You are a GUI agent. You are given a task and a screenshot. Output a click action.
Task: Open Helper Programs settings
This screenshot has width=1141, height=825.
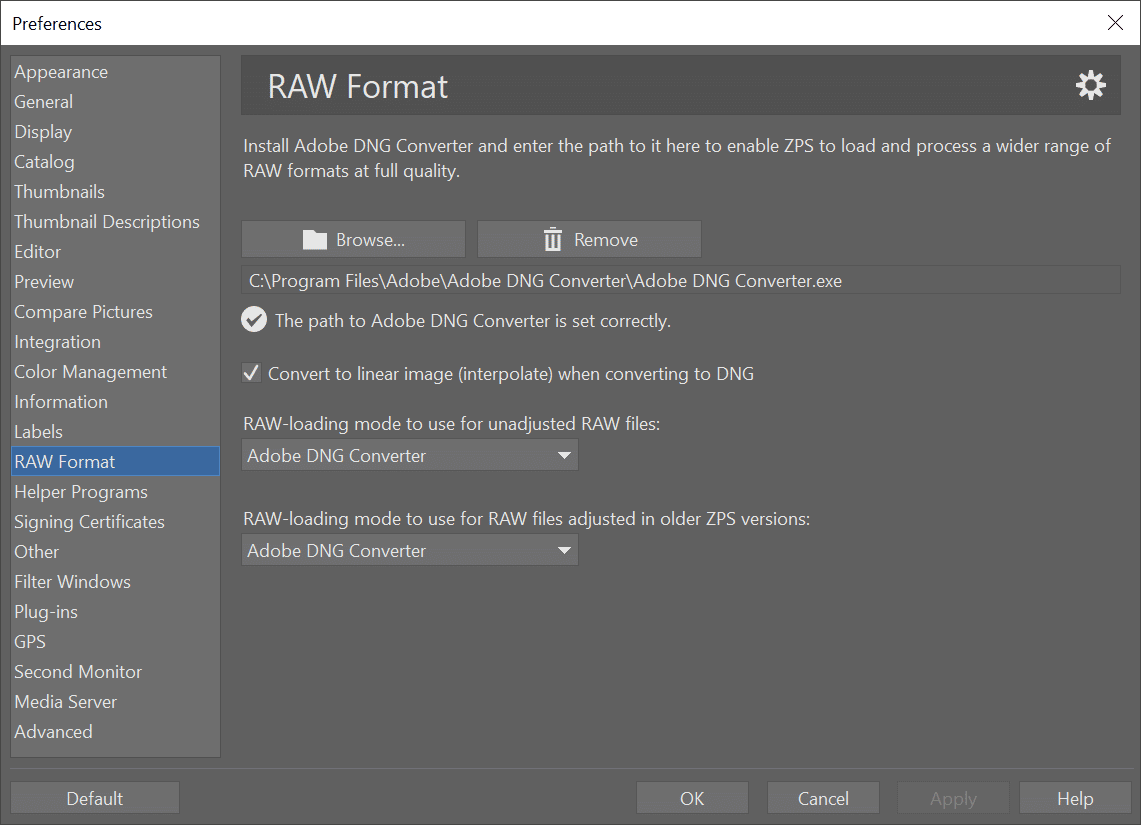point(115,492)
